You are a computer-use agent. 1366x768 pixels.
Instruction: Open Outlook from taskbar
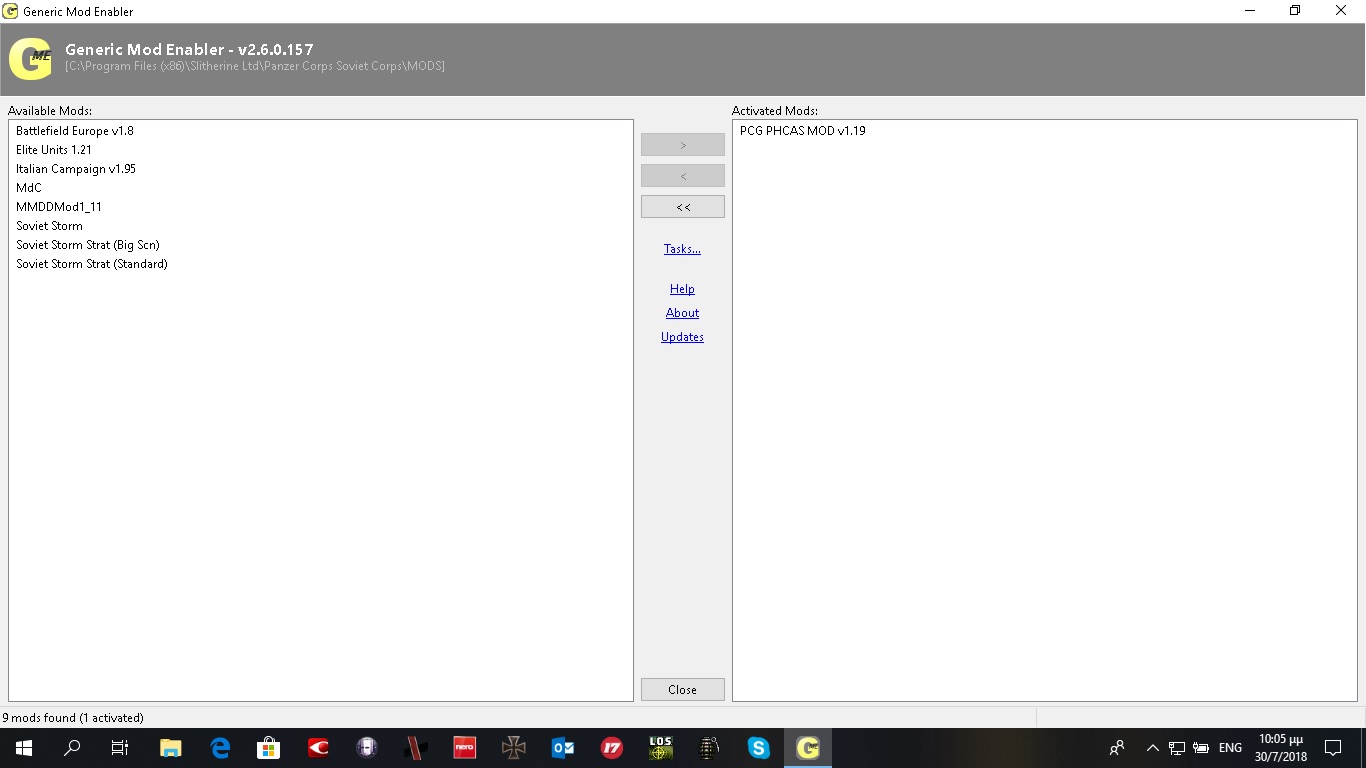[x=563, y=748]
